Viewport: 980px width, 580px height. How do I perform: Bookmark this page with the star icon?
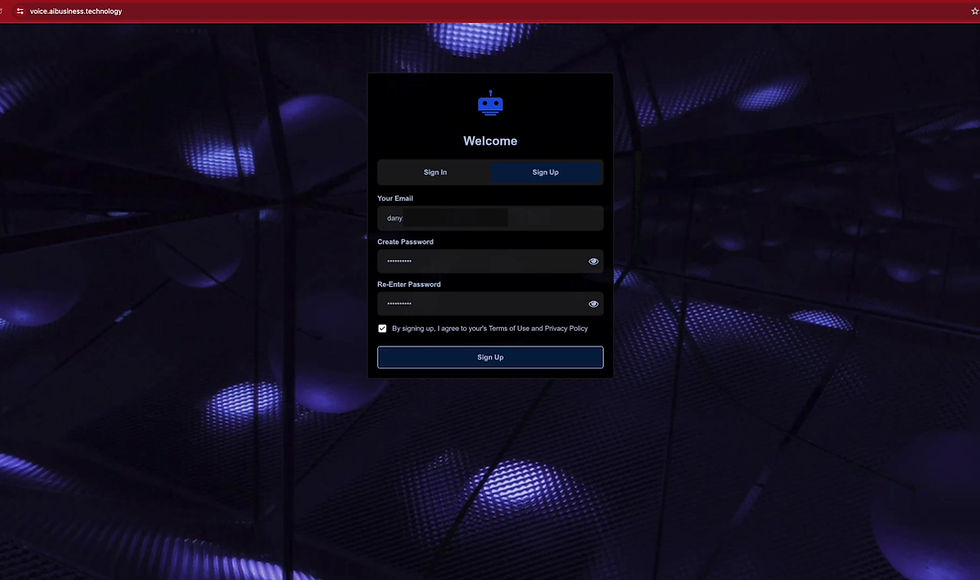(x=974, y=11)
